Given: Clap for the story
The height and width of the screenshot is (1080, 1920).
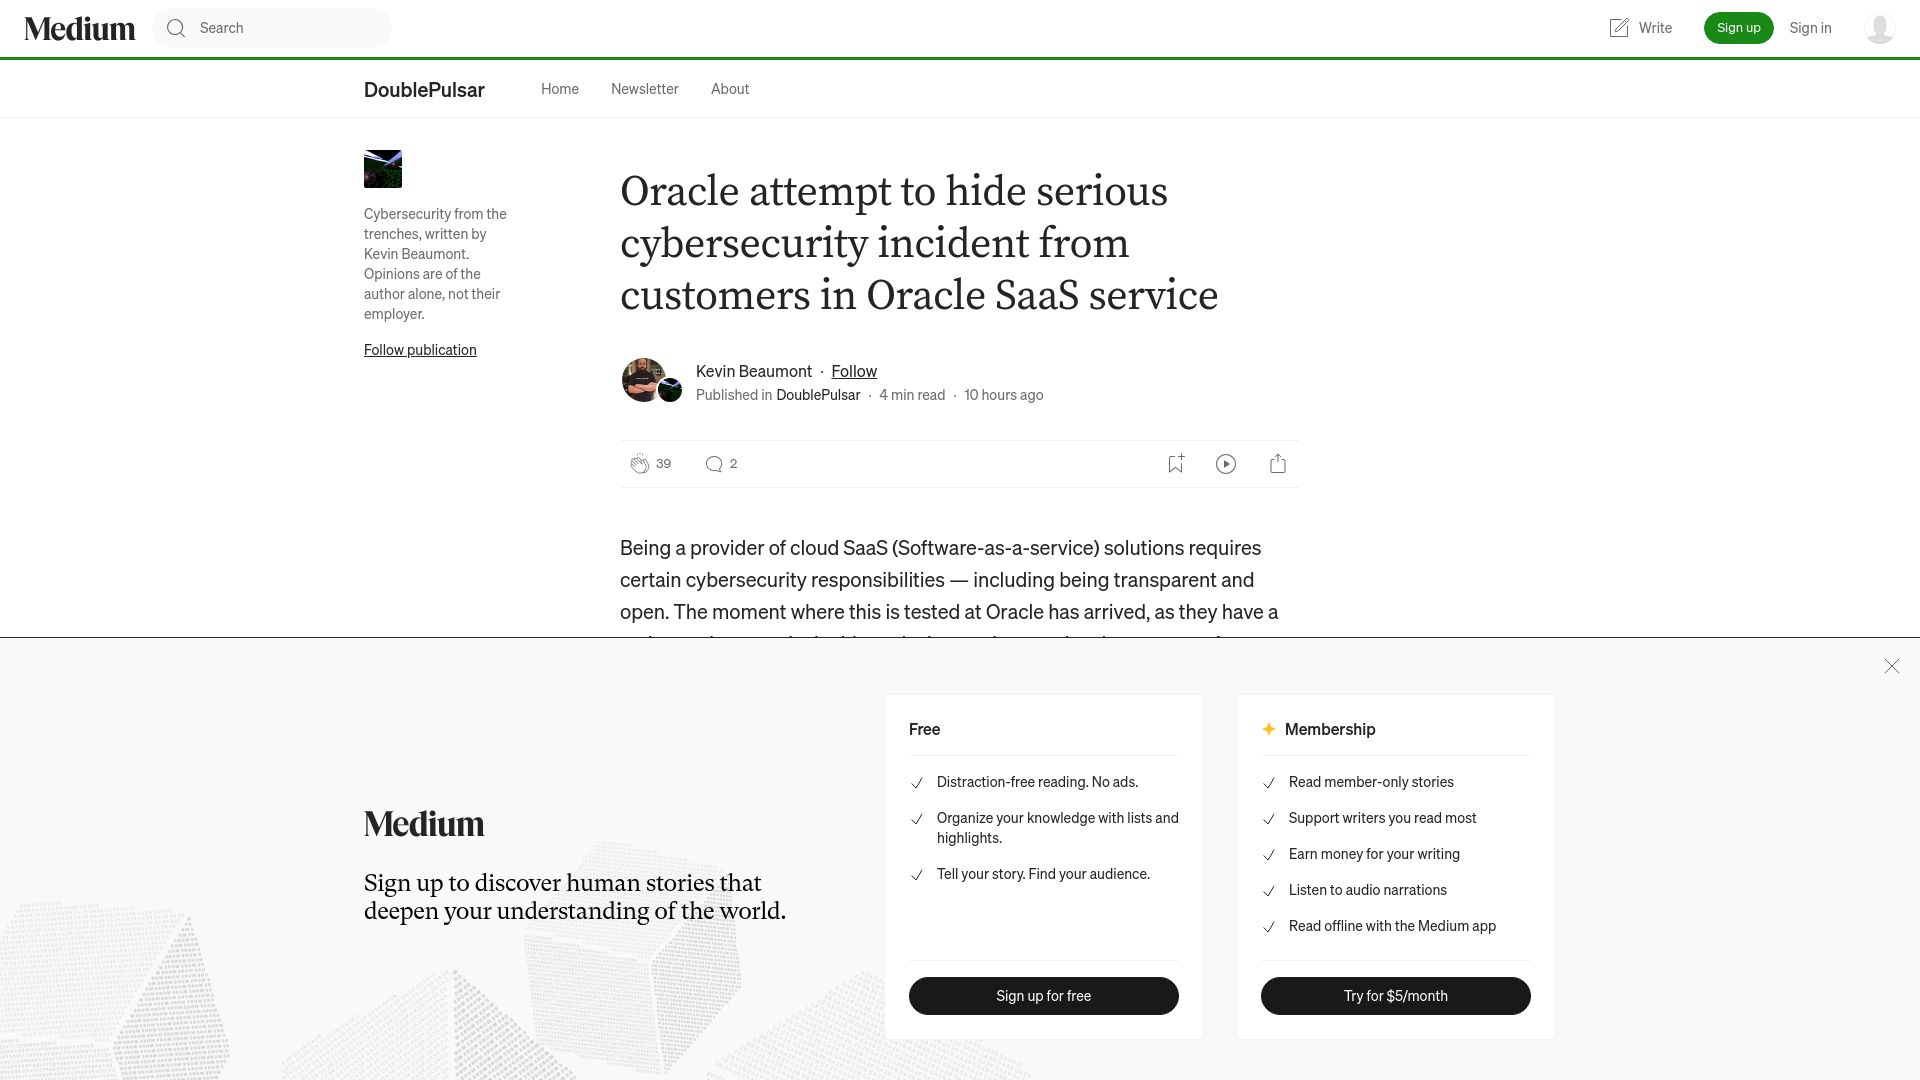Looking at the screenshot, I should pos(640,464).
